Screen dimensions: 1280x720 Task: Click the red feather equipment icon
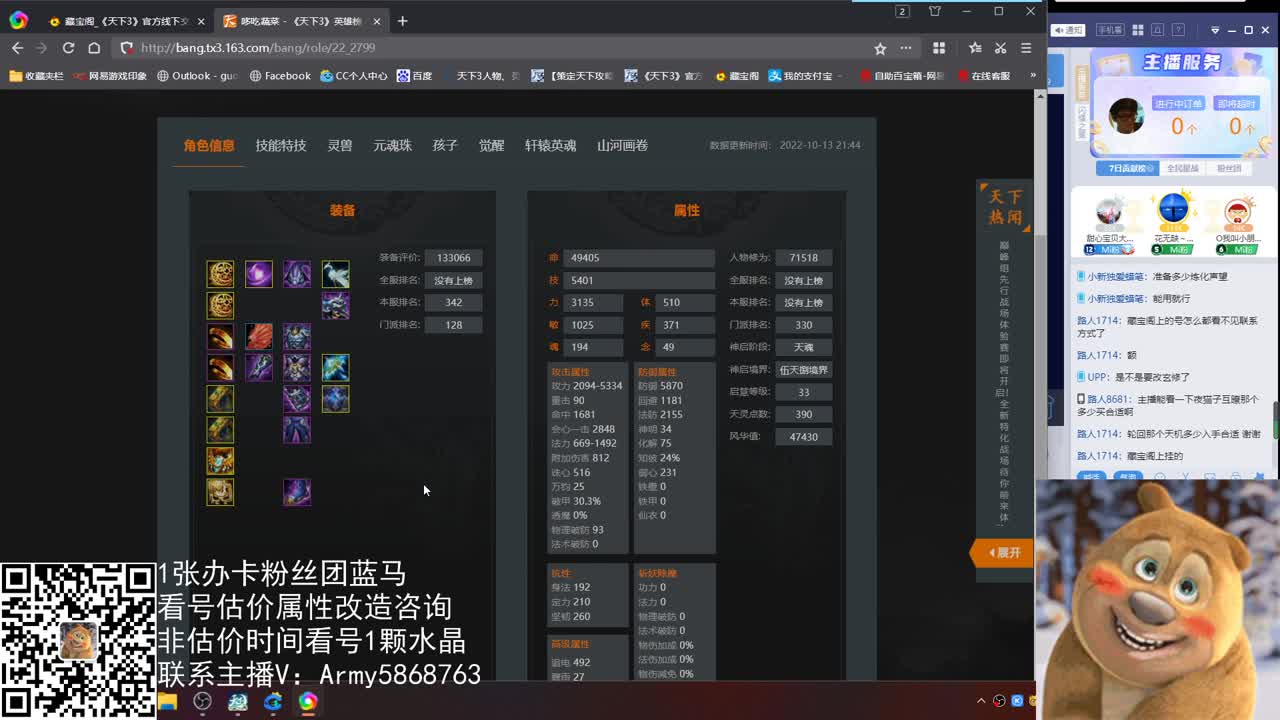pos(259,336)
